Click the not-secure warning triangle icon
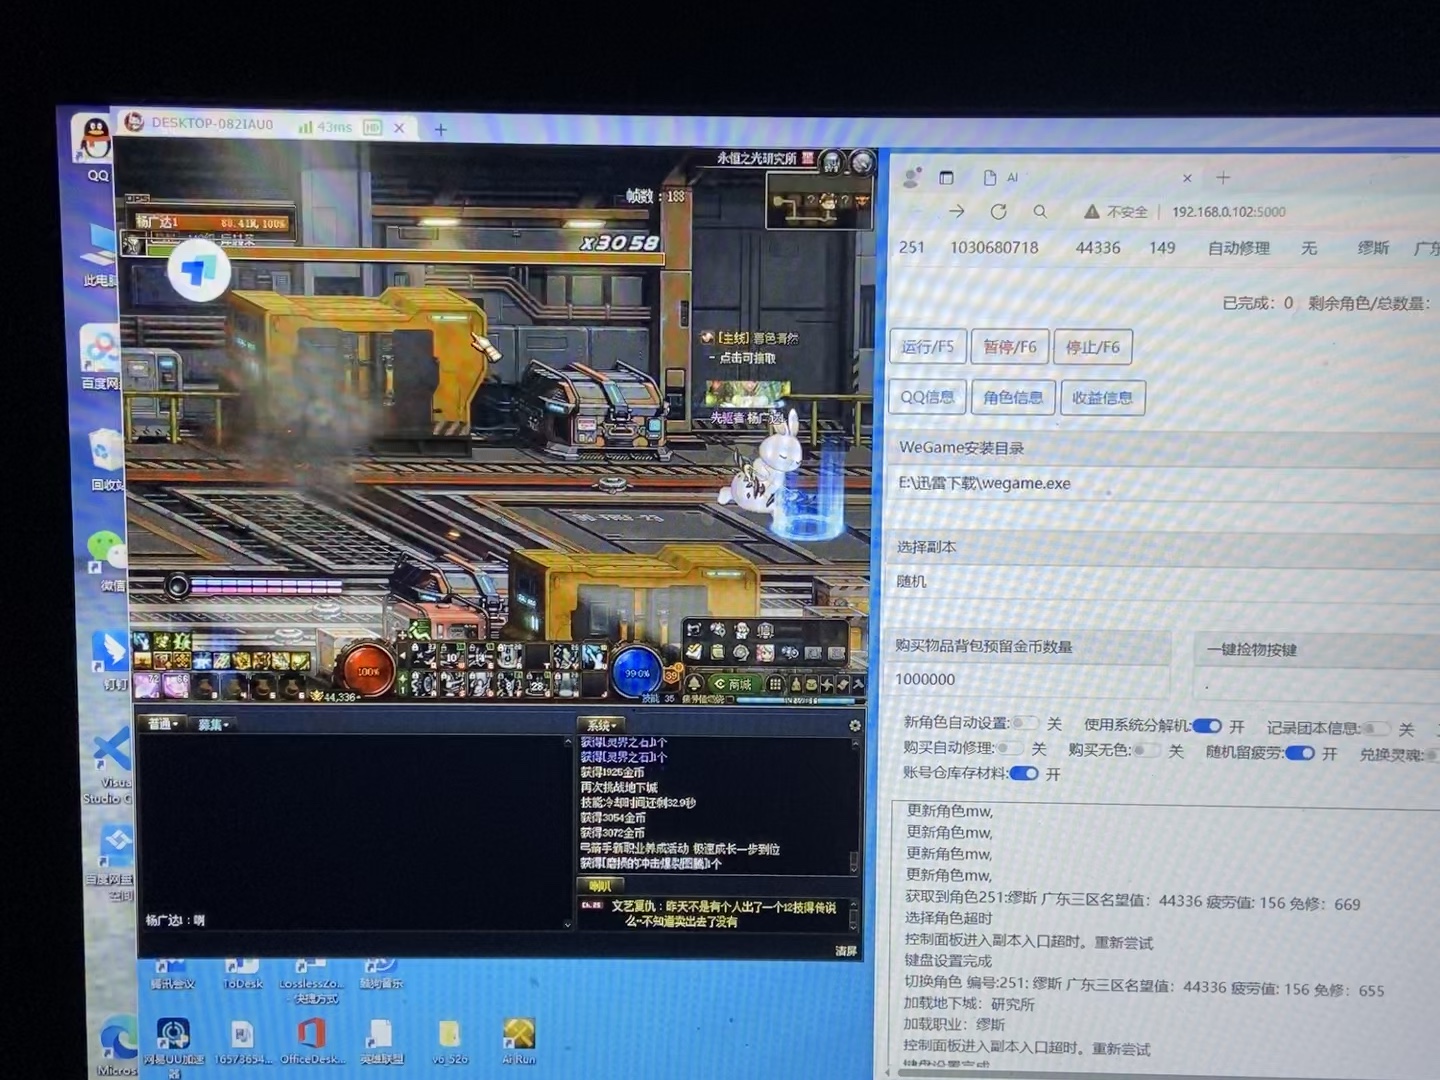 point(1091,211)
